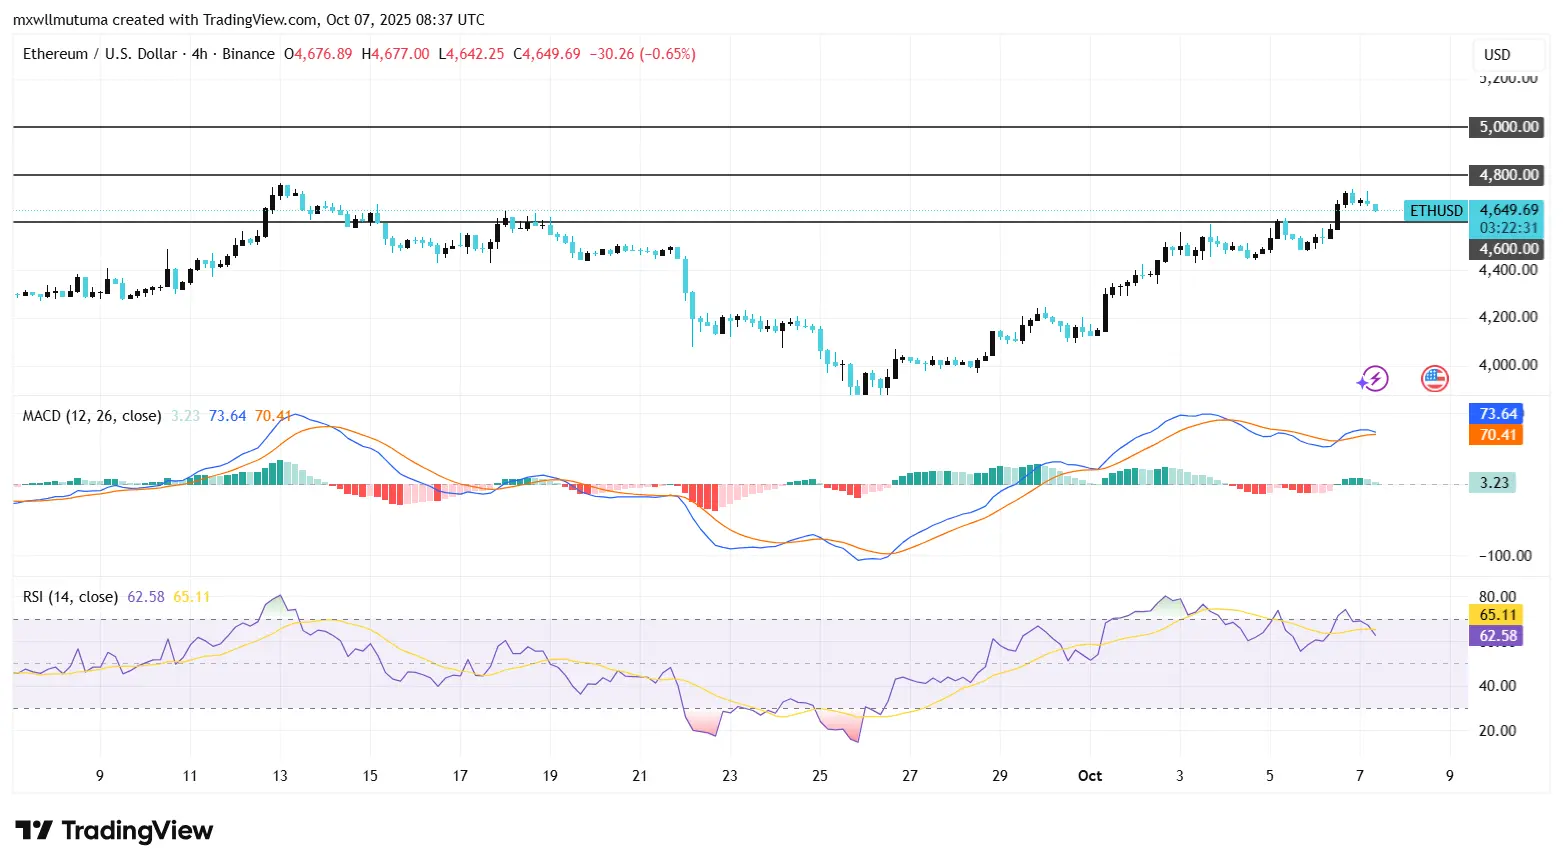Click the 4,600.00 price level label
This screenshot has width=1563, height=868.
tap(1506, 248)
